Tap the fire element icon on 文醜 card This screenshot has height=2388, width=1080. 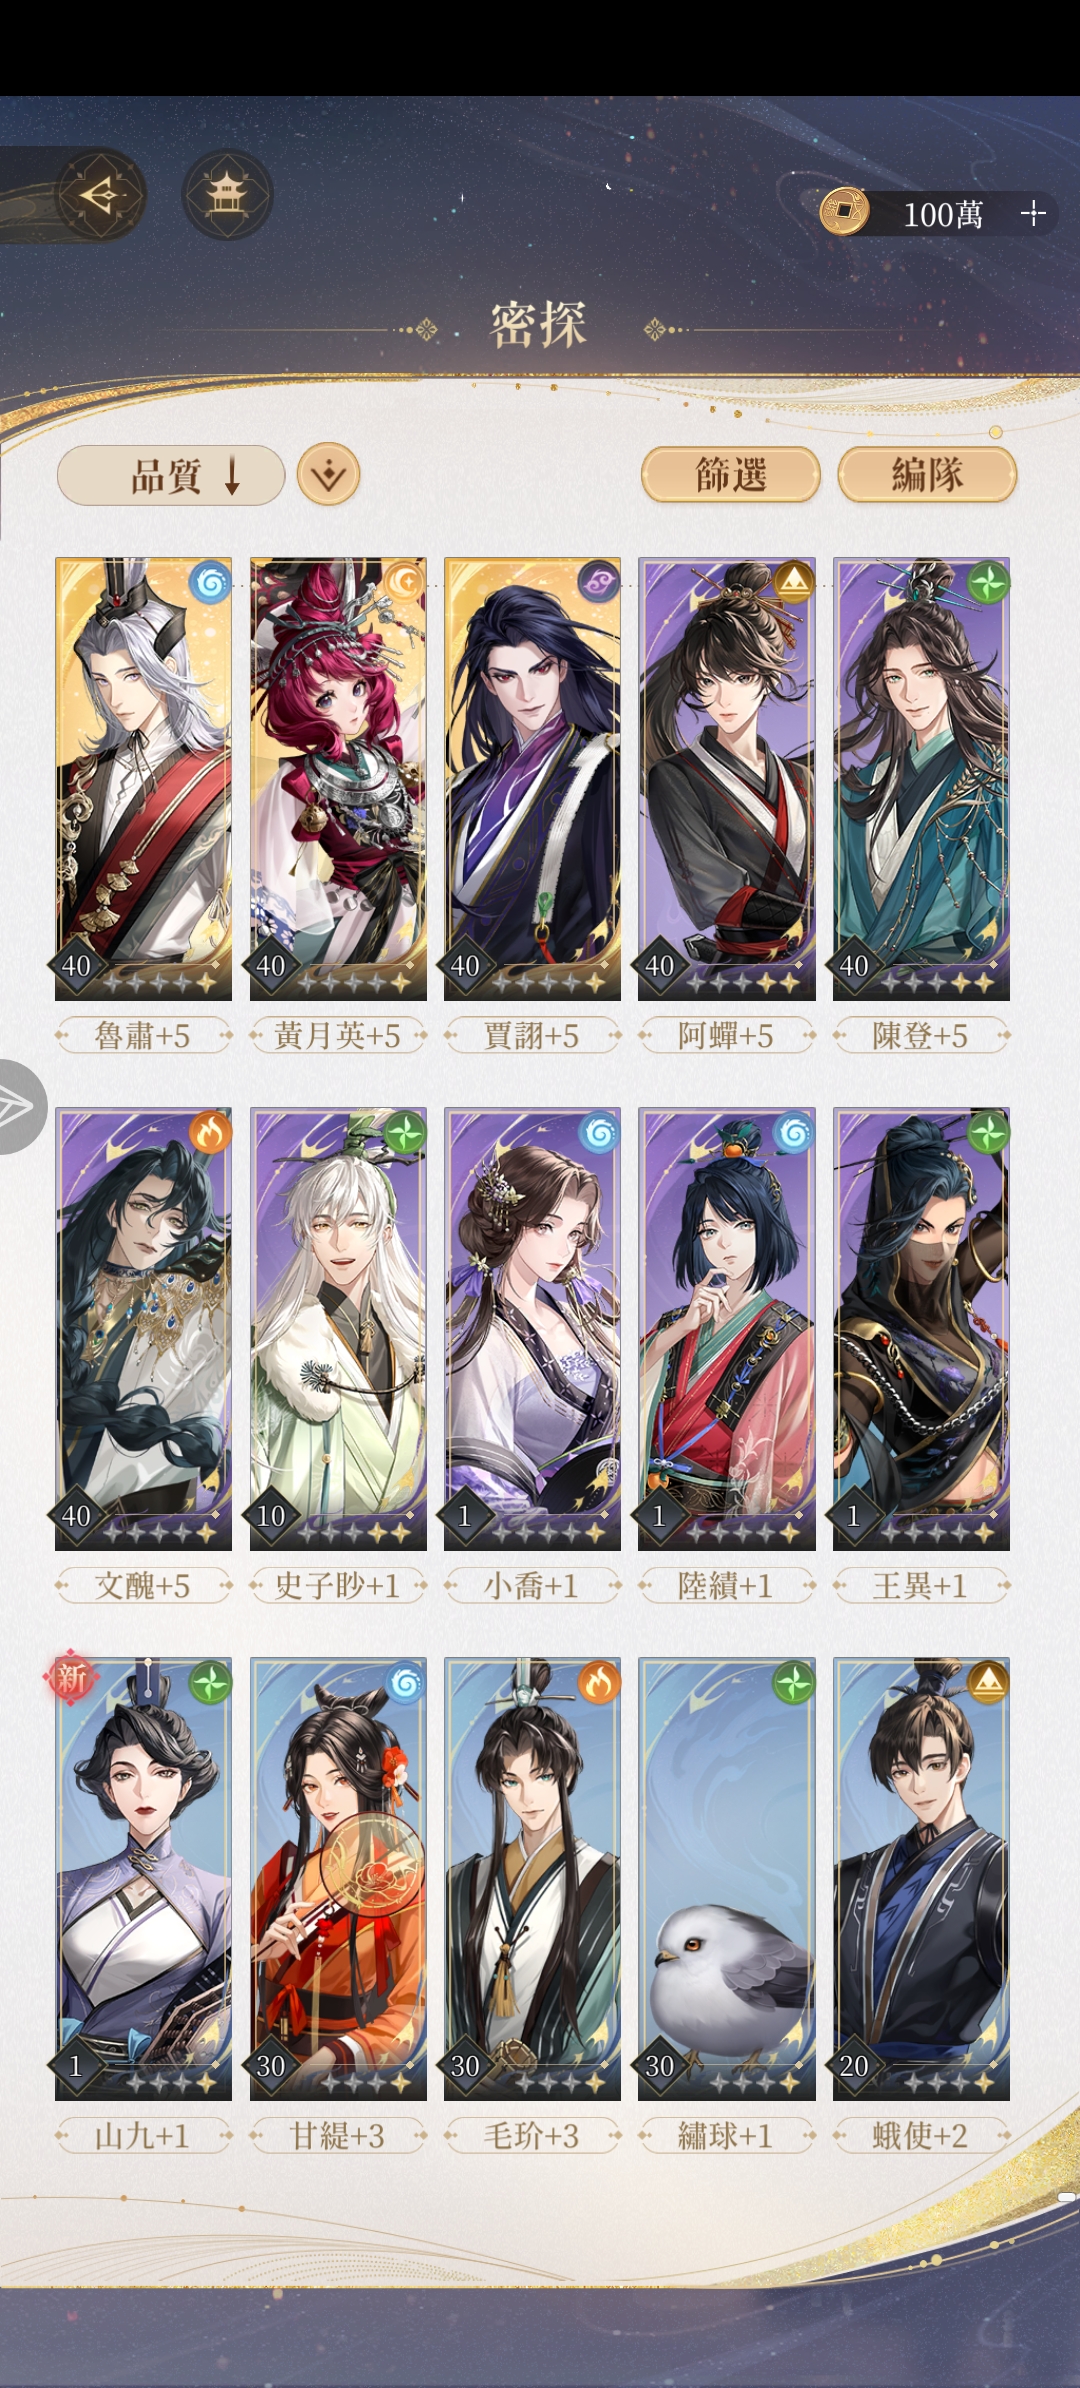[x=210, y=1132]
